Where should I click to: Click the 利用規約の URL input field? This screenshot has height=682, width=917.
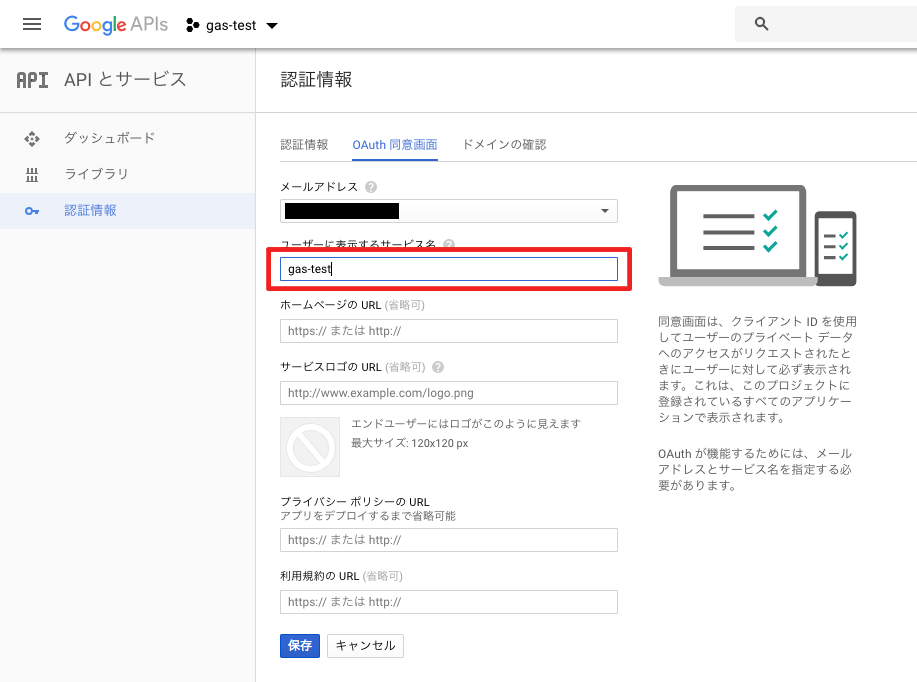point(448,602)
